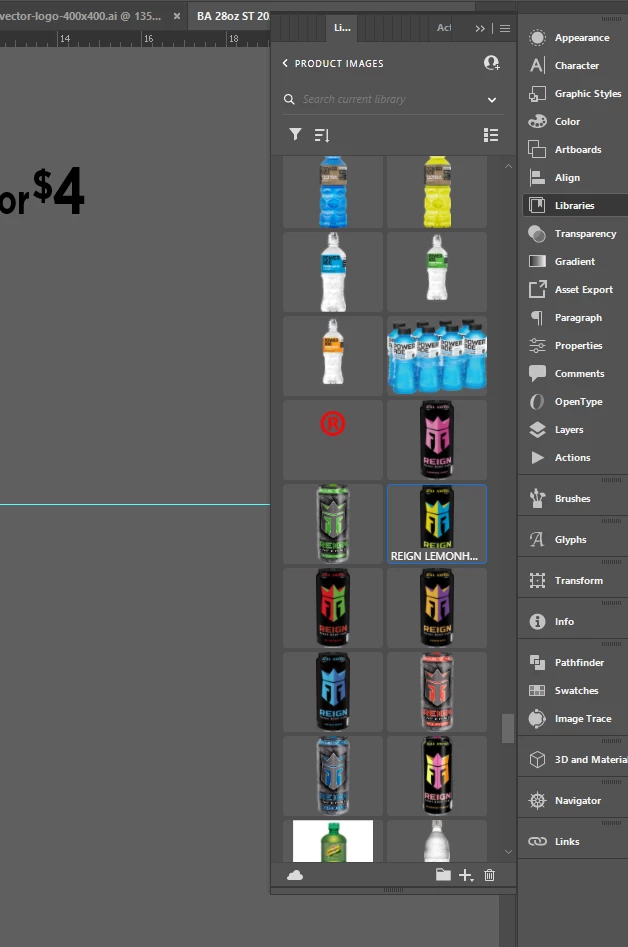
Task: Open the Graphic Styles panel
Action: pyautogui.click(x=573, y=94)
